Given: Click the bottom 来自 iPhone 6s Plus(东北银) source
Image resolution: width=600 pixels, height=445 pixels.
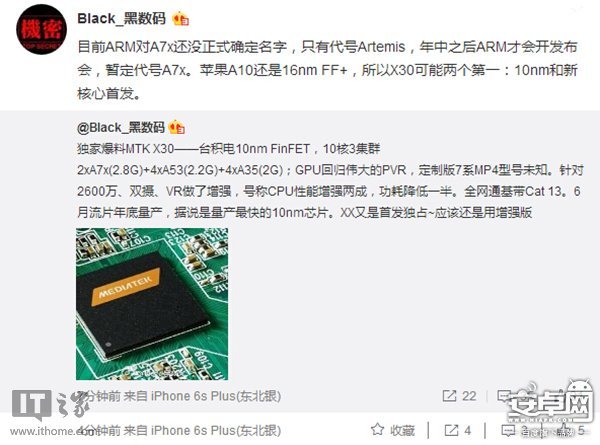Looking at the screenshot, I should (x=203, y=431).
